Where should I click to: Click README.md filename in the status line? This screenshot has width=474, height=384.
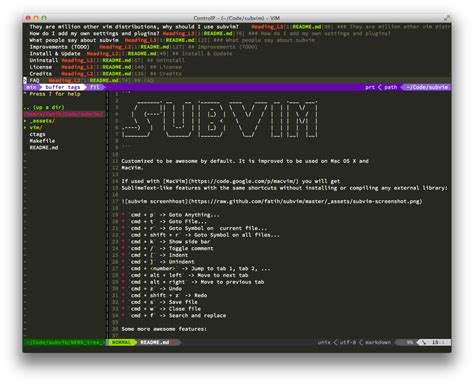155,342
